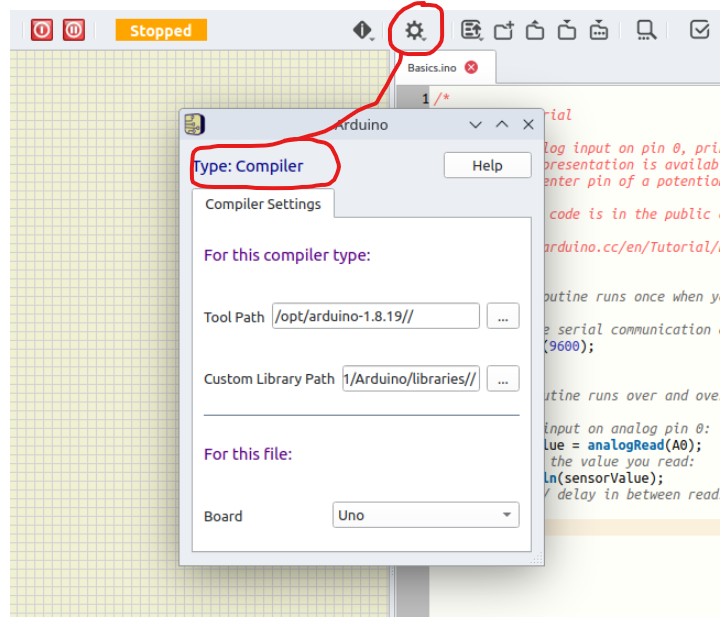Click the orange Stopped status label
The image size is (727, 626).
[161, 31]
